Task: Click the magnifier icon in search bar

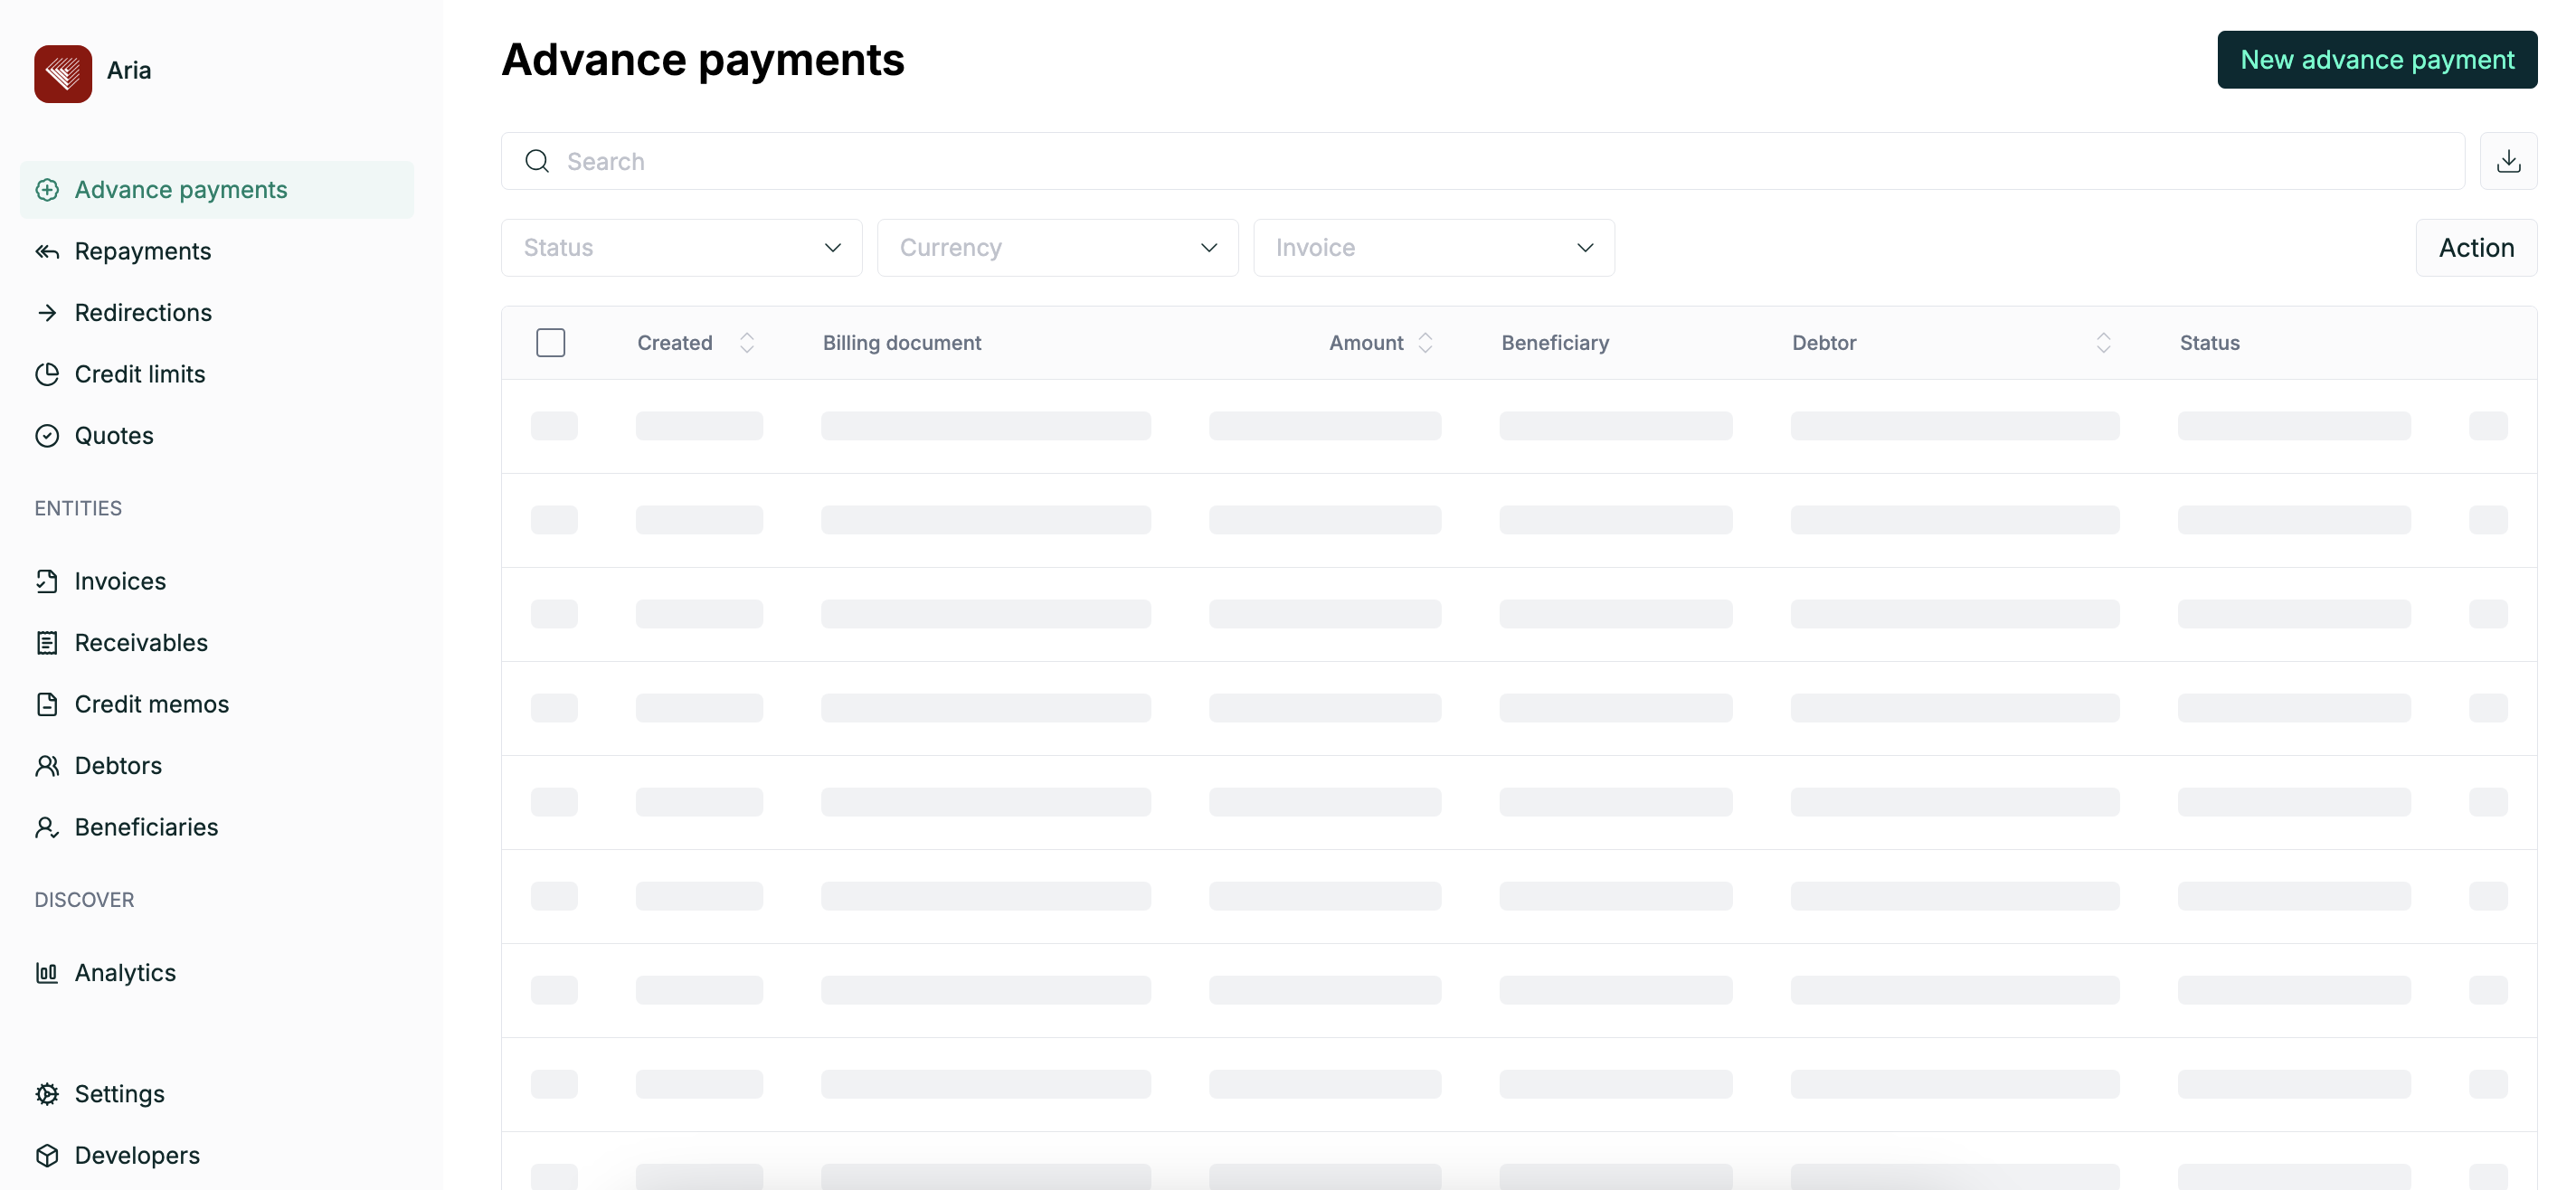Action: coord(537,161)
